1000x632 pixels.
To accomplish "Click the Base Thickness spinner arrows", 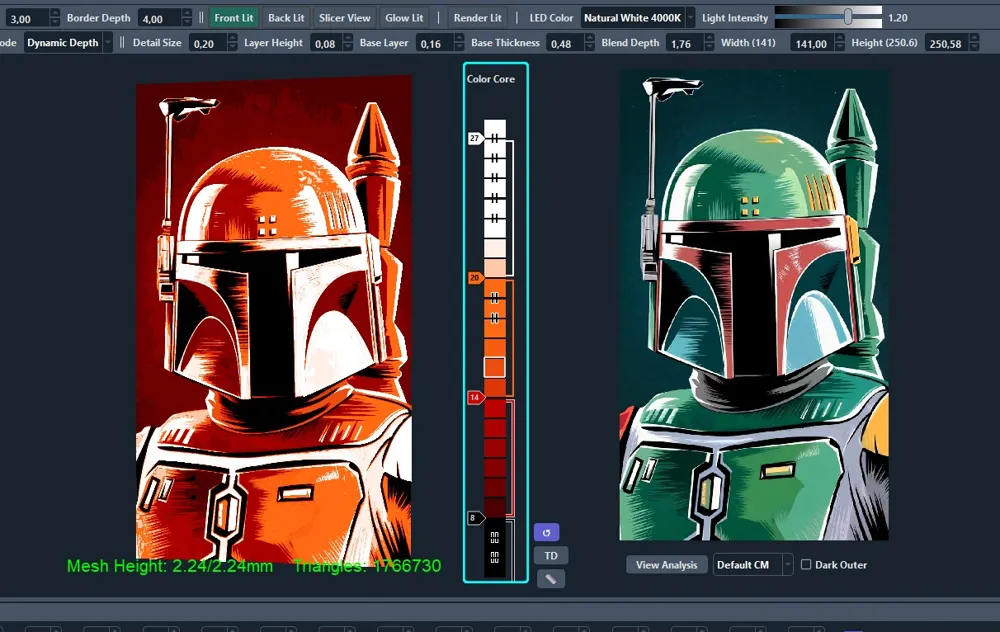I will [589, 43].
